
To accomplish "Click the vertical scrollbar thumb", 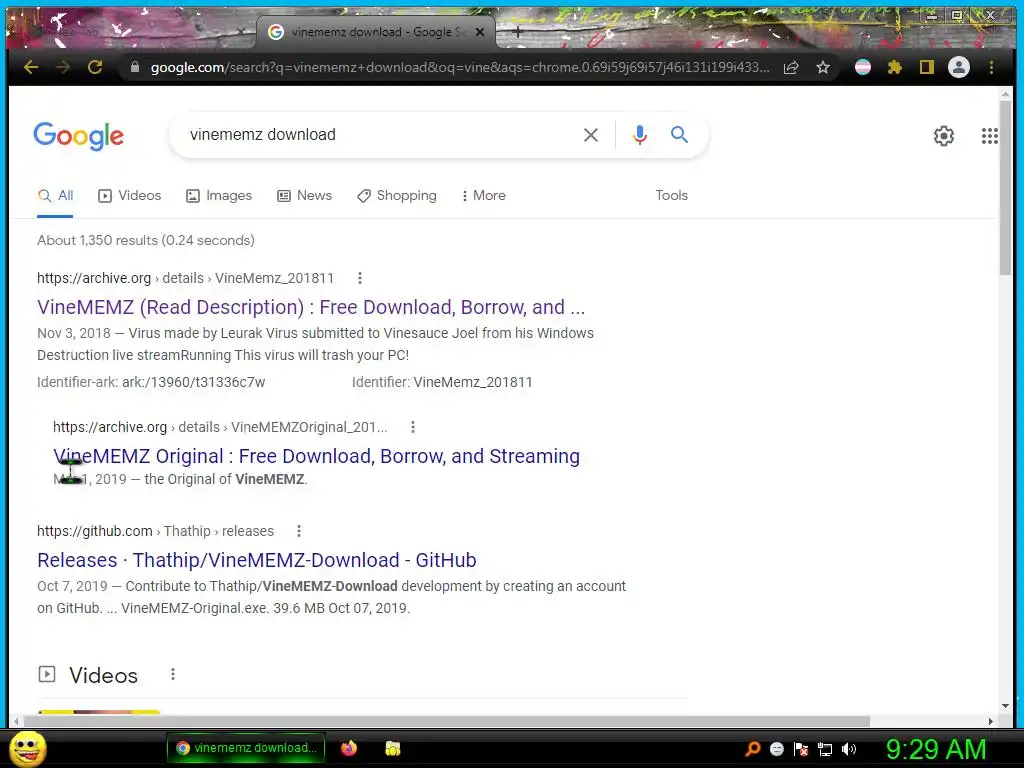I will point(1005,188).
